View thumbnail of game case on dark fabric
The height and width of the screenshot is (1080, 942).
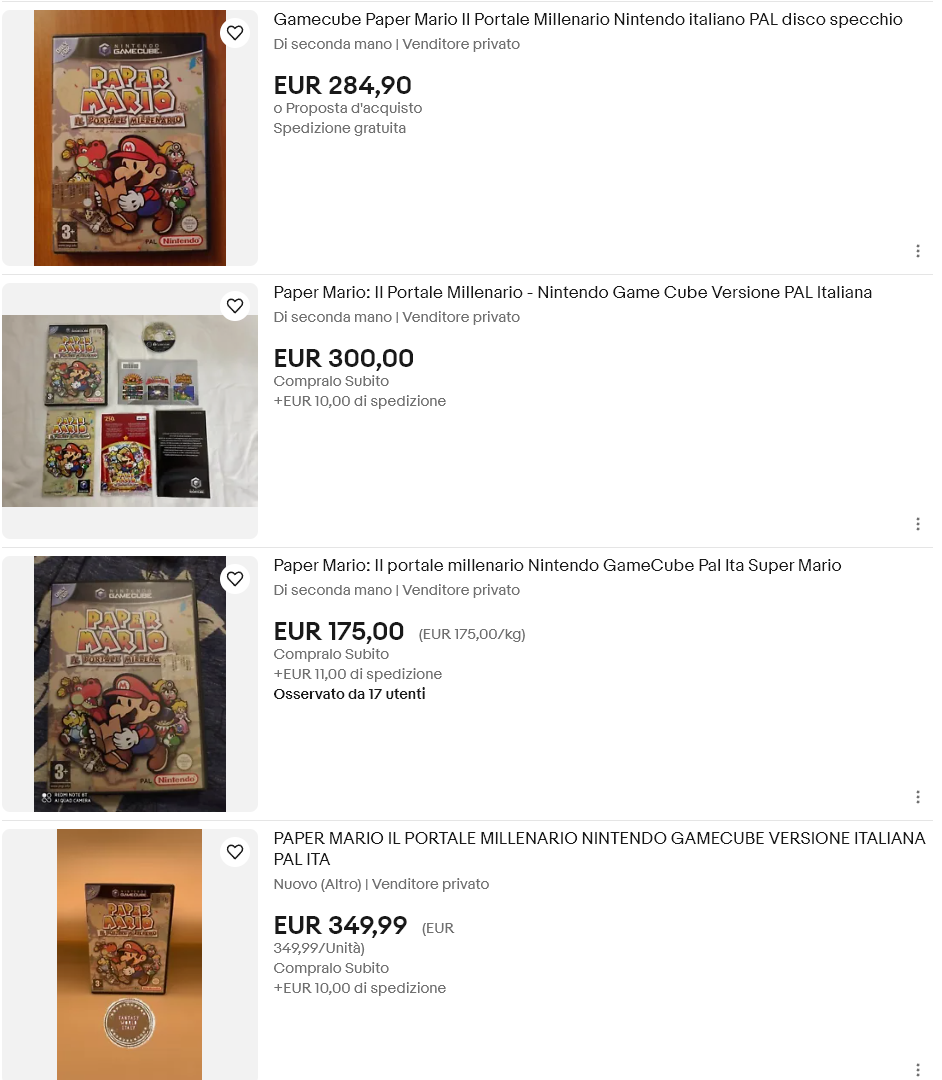click(130, 684)
